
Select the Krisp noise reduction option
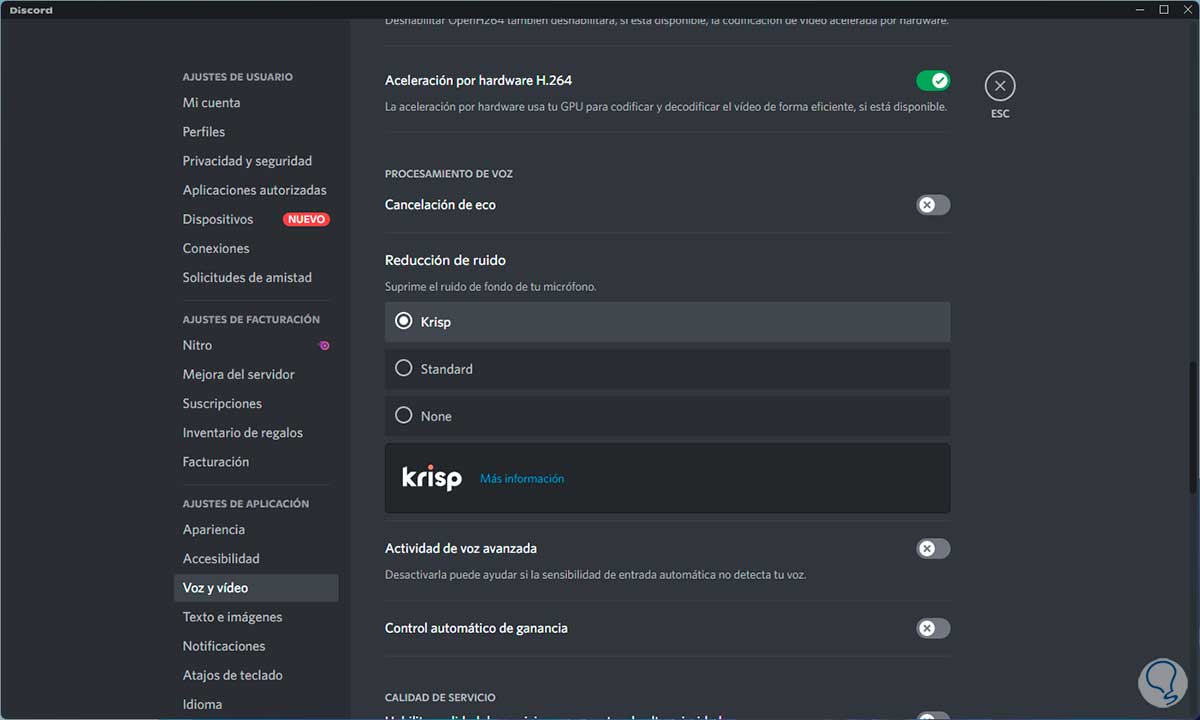[404, 322]
